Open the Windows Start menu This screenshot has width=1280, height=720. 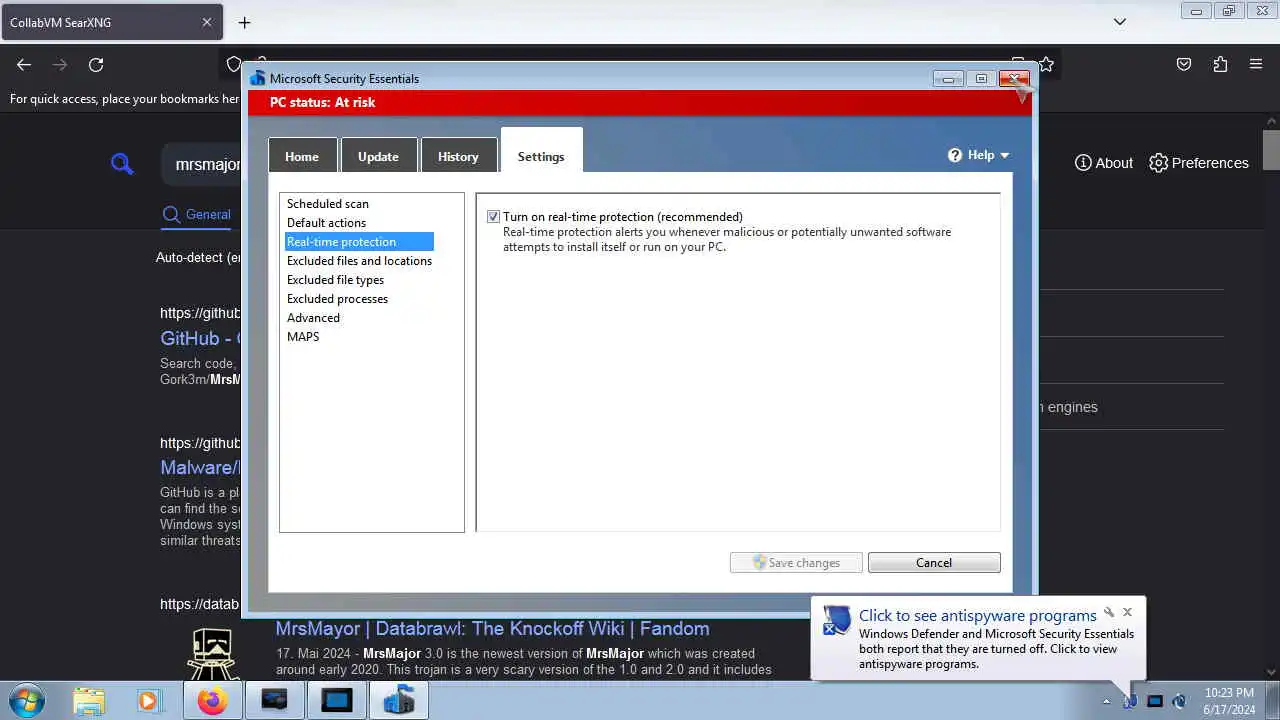pos(25,700)
